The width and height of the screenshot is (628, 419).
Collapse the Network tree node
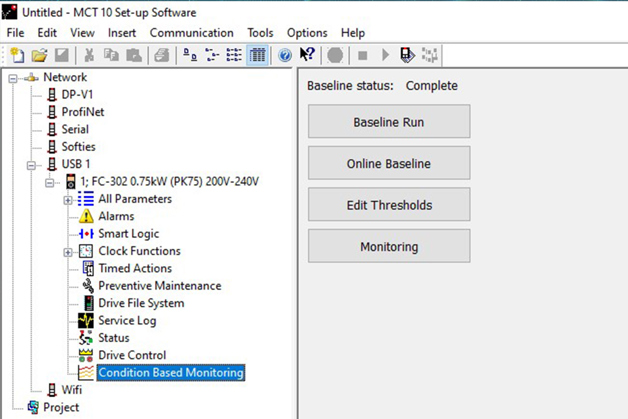(x=13, y=78)
